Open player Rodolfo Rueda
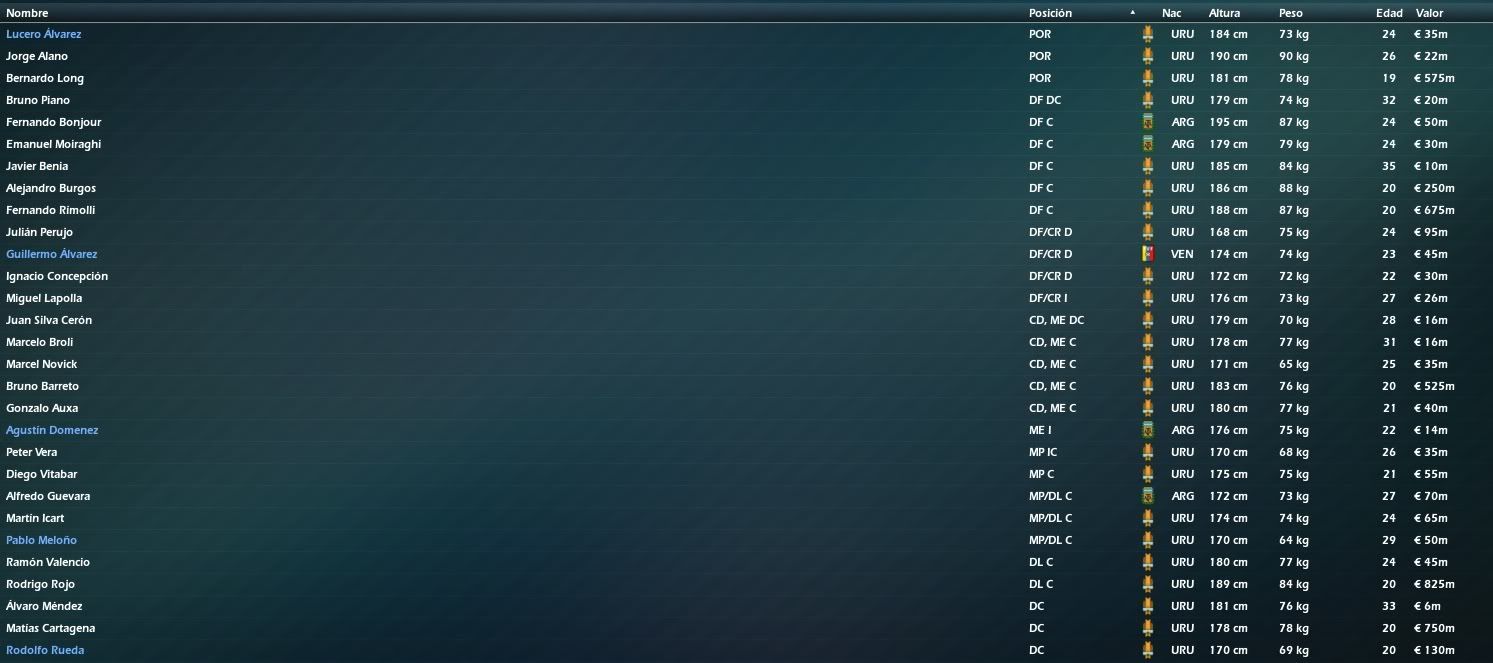The width and height of the screenshot is (1493, 663). (x=45, y=650)
